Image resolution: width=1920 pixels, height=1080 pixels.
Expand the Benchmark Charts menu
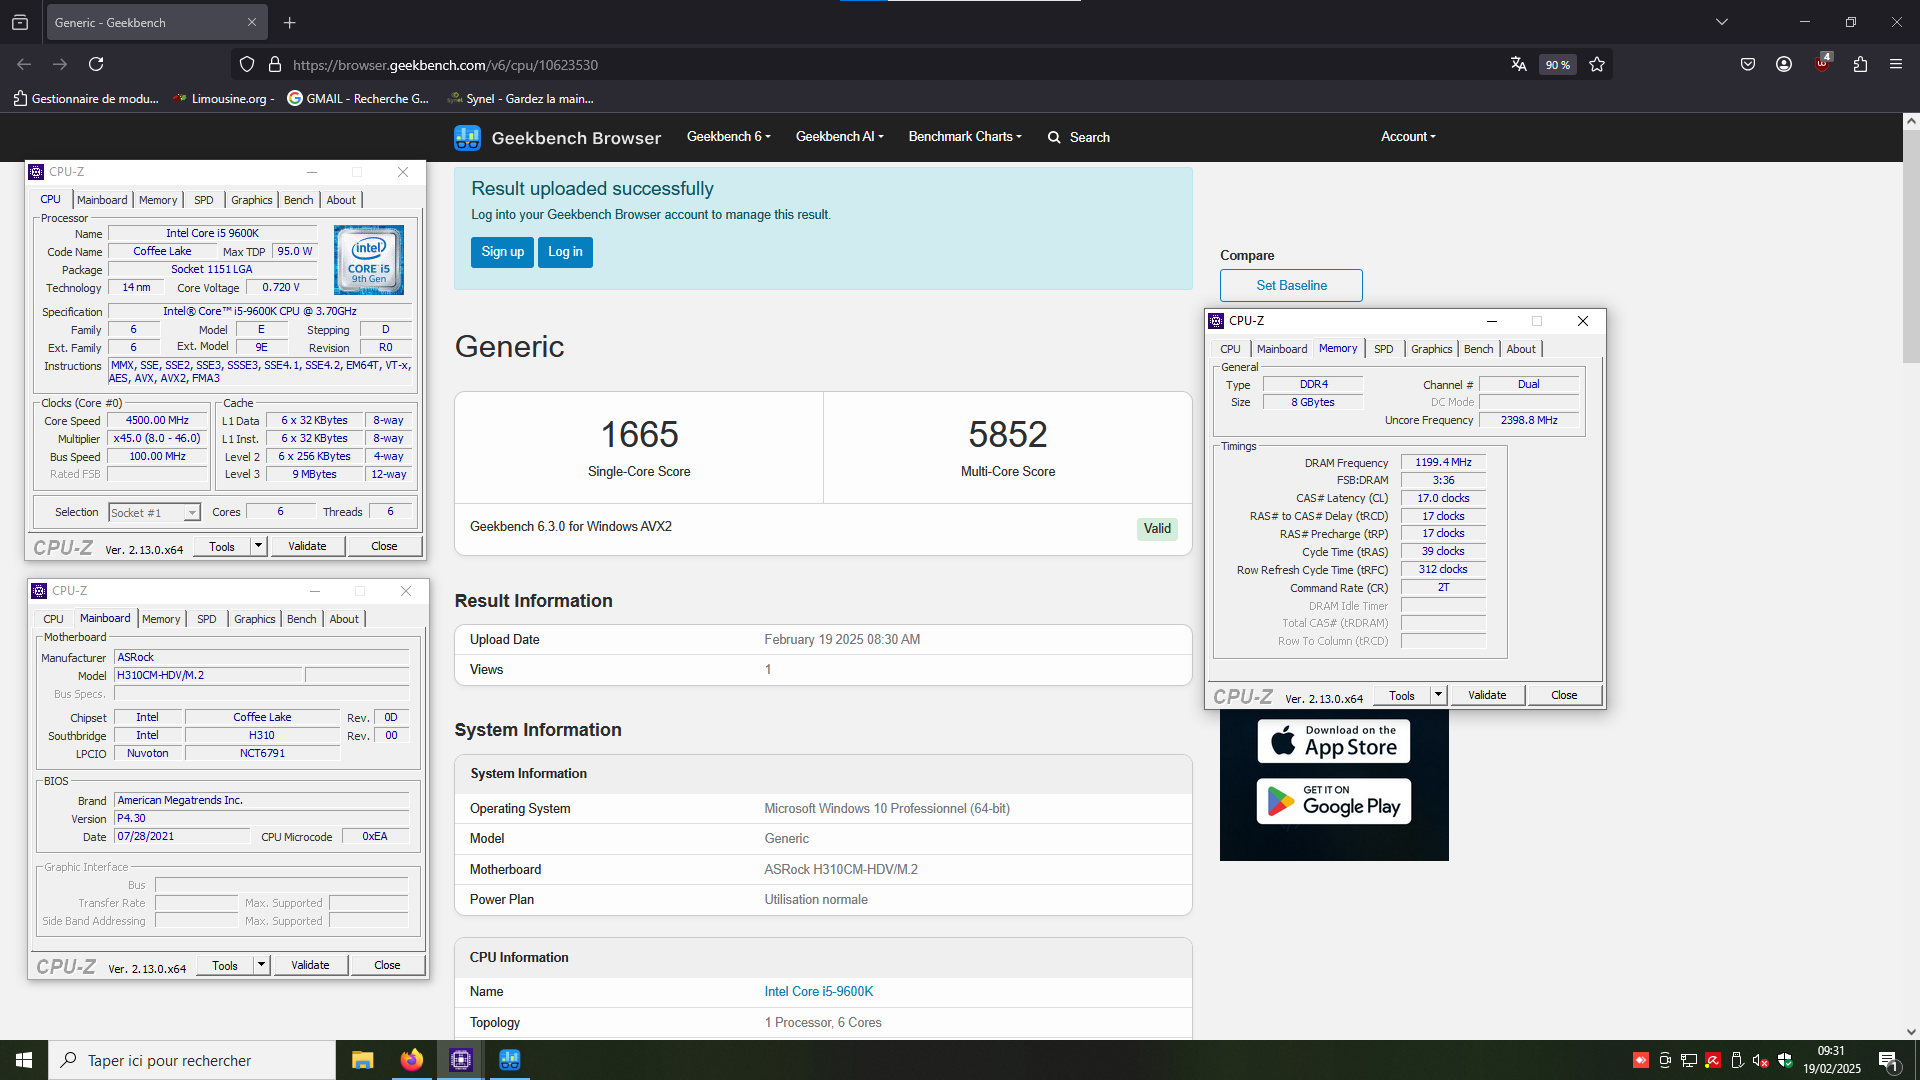click(x=965, y=137)
